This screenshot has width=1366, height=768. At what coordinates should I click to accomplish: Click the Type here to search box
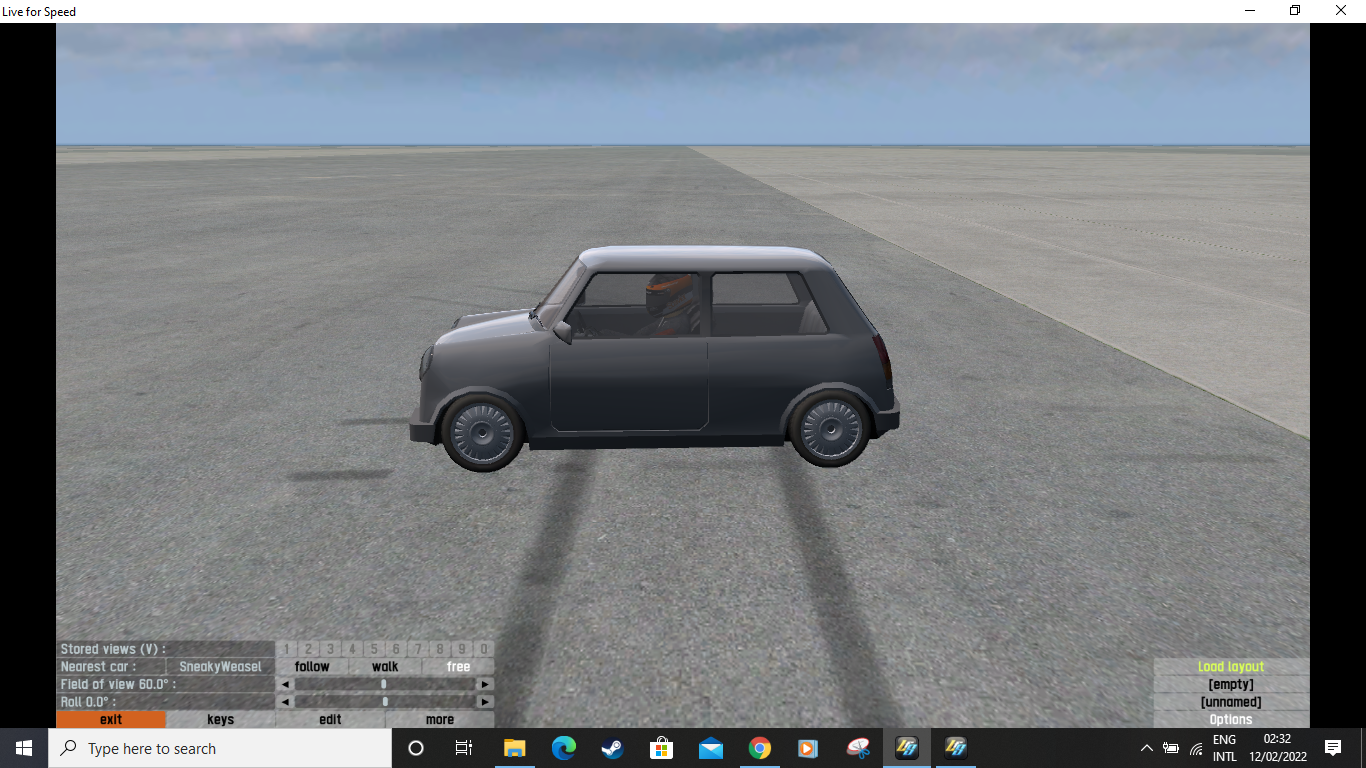(220, 748)
